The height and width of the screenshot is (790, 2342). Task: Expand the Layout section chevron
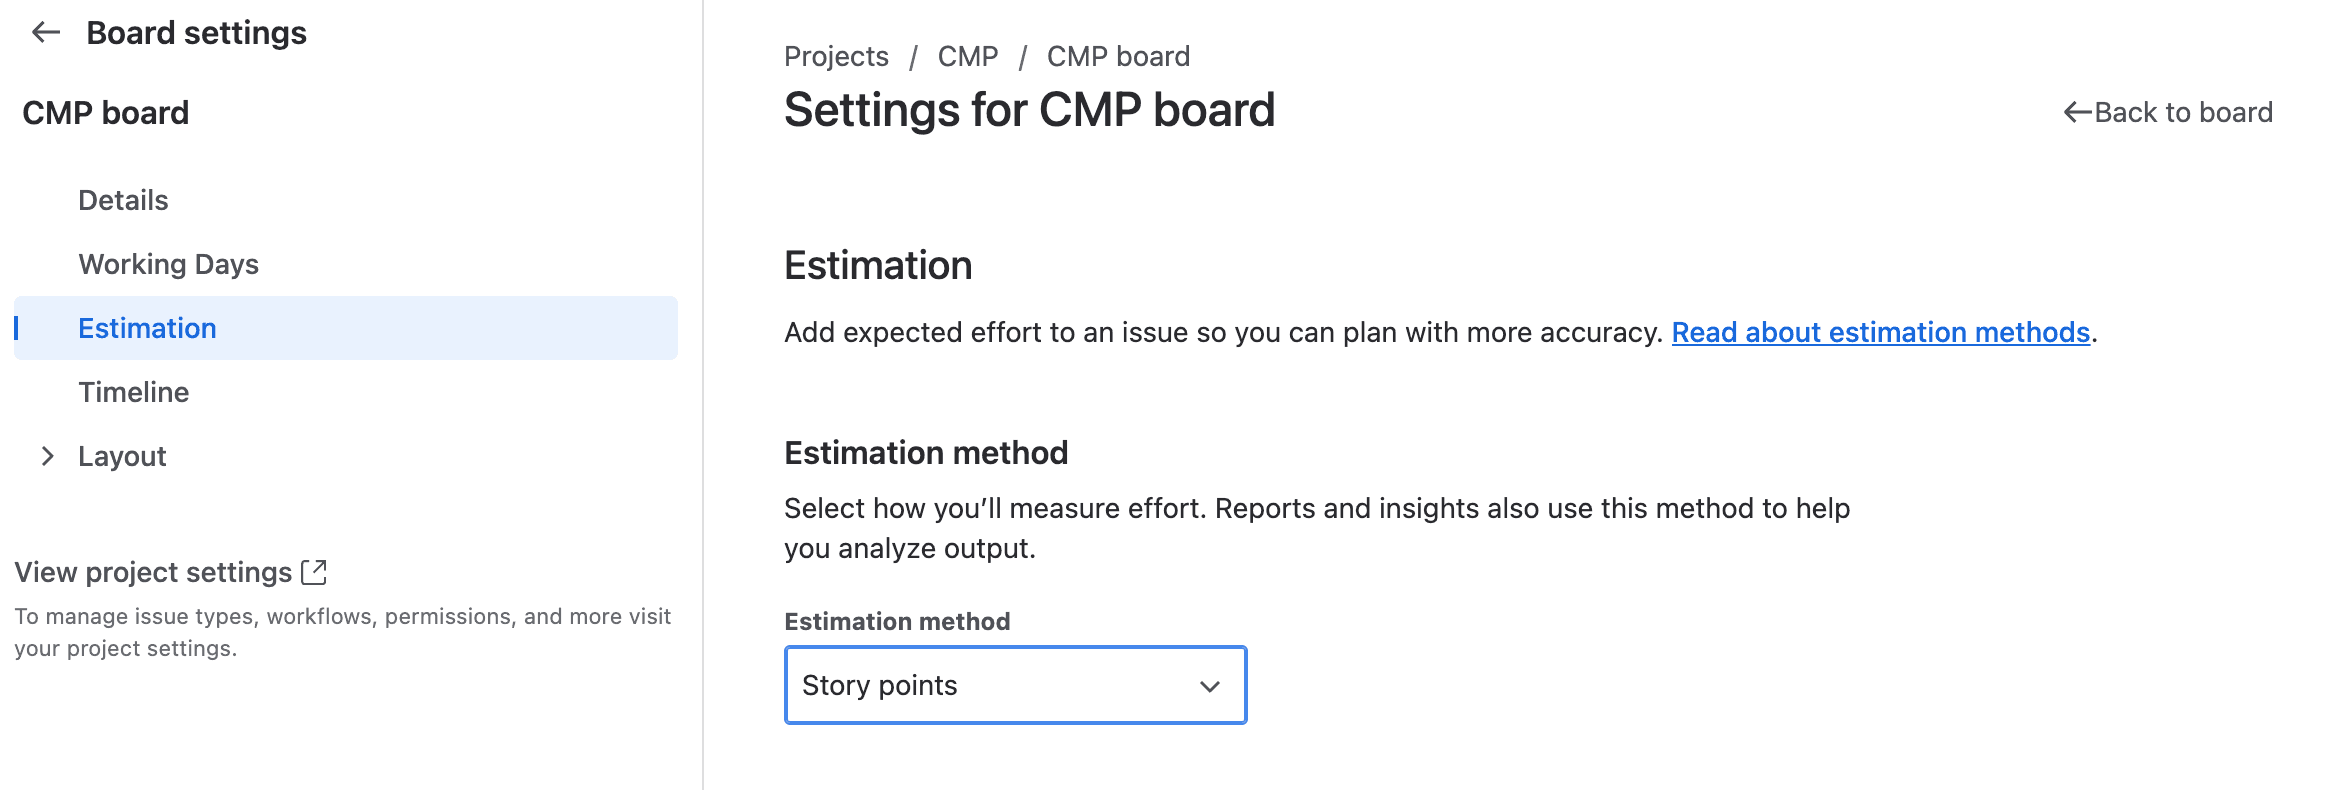pos(47,456)
